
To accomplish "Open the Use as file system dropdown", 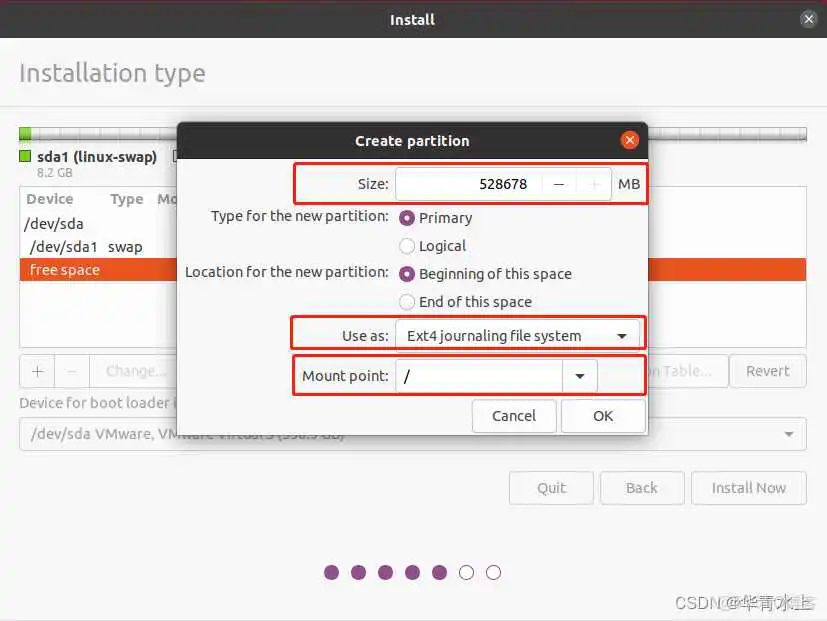I will pos(516,334).
